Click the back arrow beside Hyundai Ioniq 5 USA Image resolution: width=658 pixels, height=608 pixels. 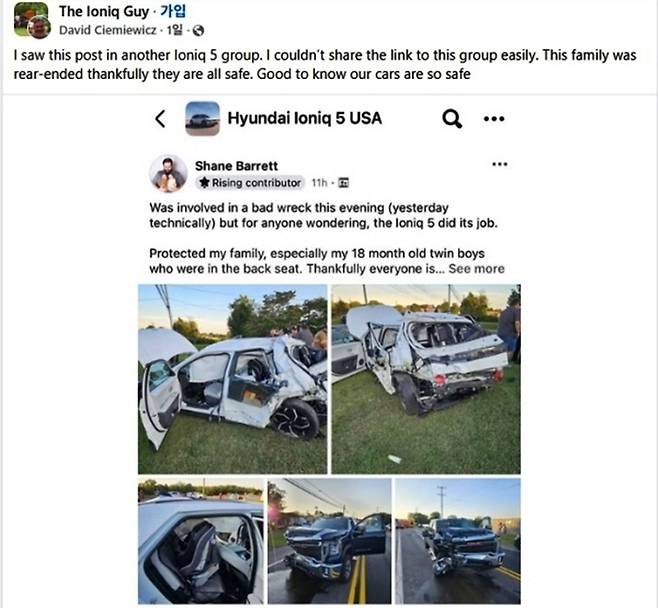point(160,119)
